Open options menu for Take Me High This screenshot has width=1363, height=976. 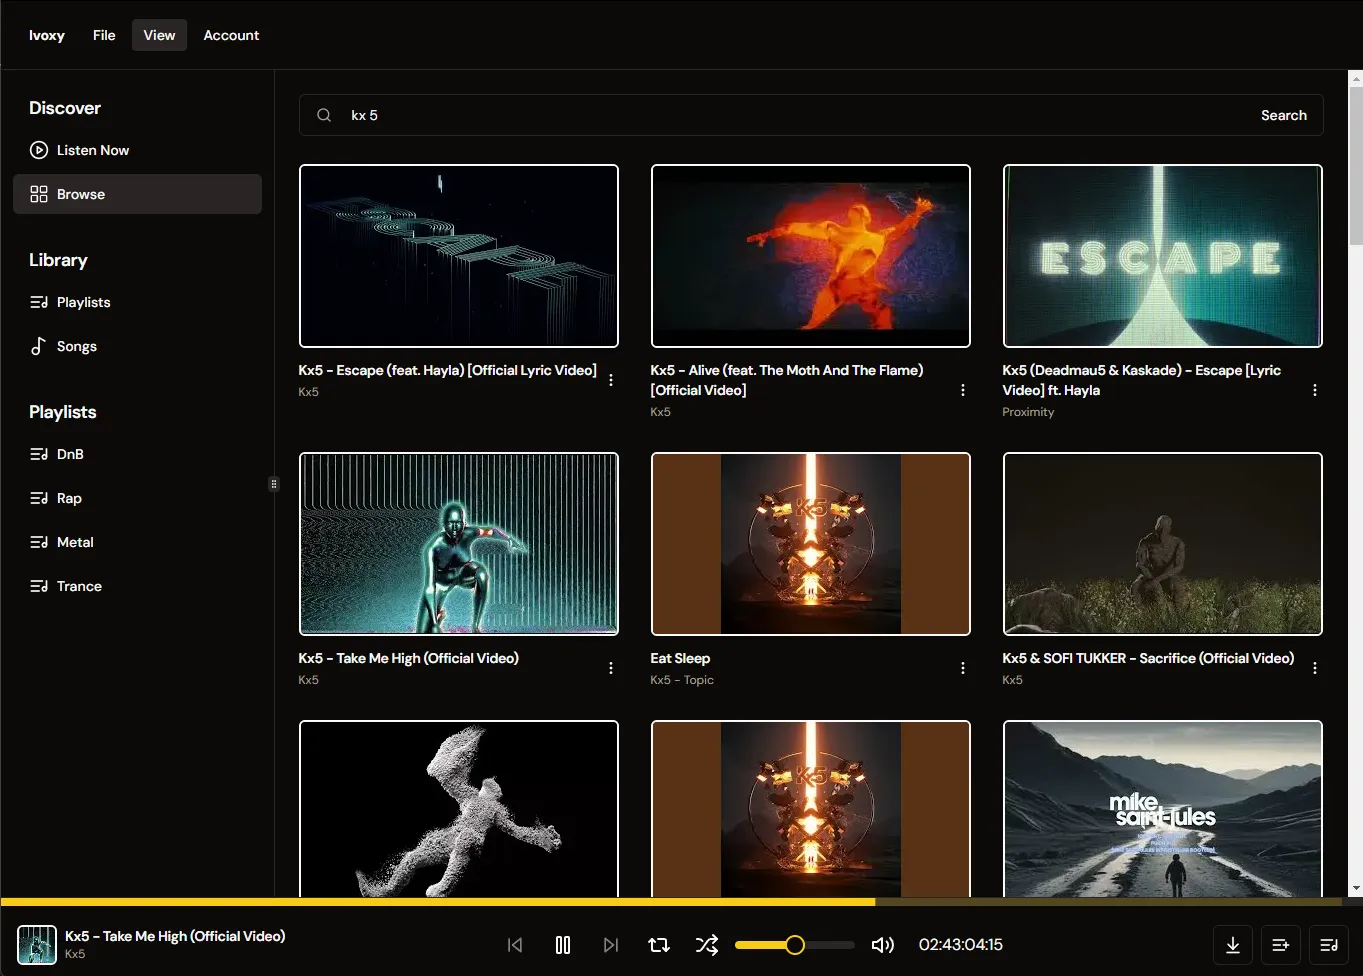tap(611, 668)
